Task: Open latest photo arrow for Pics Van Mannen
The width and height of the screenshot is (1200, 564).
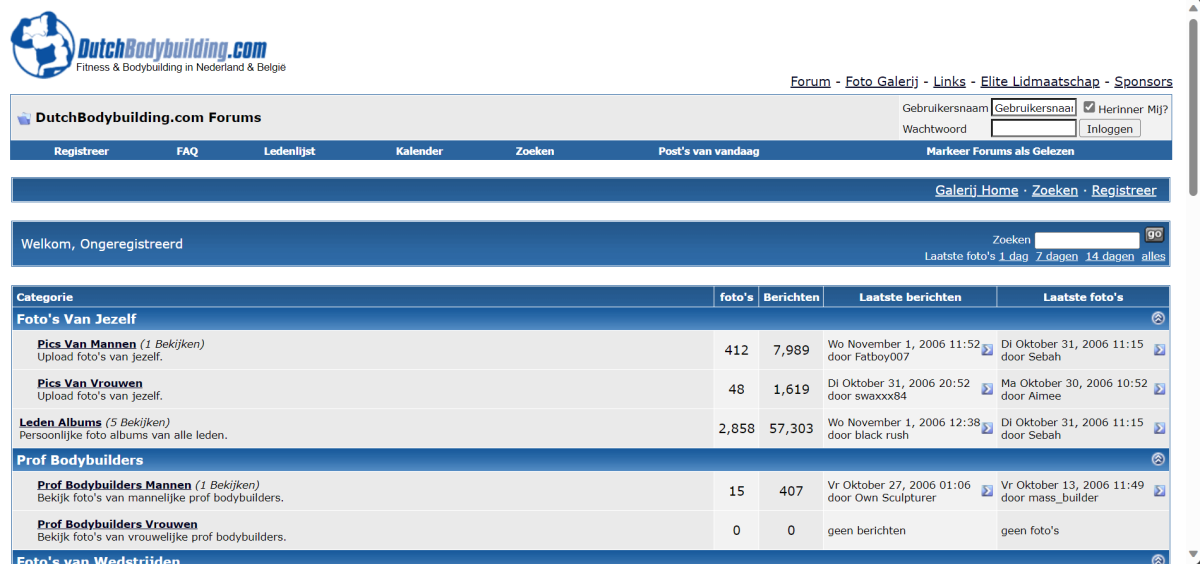Action: pos(1159,350)
